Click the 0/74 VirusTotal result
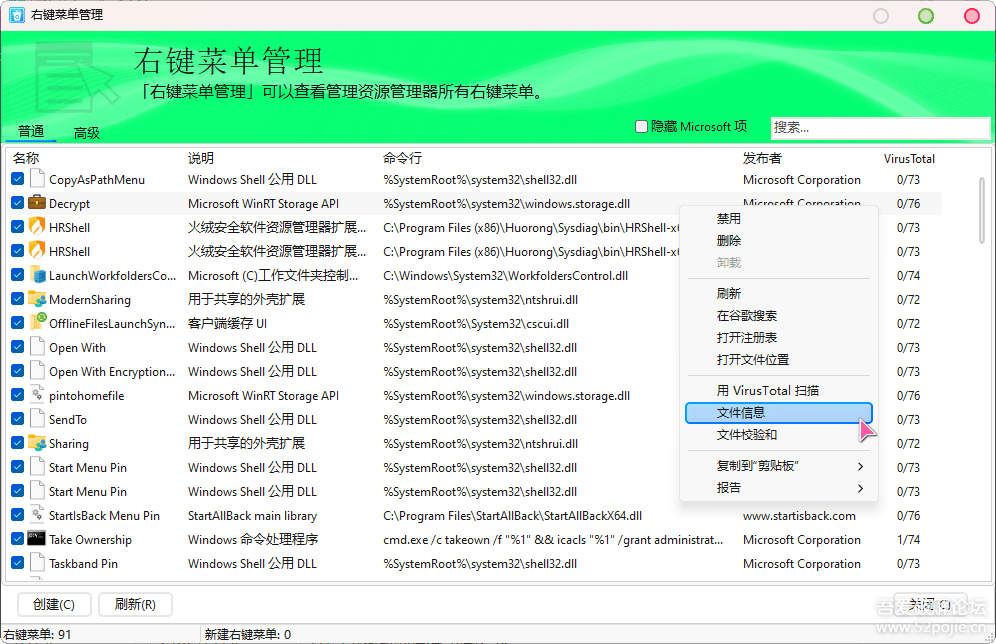Viewport: 996px width, 644px height. pyautogui.click(x=908, y=276)
